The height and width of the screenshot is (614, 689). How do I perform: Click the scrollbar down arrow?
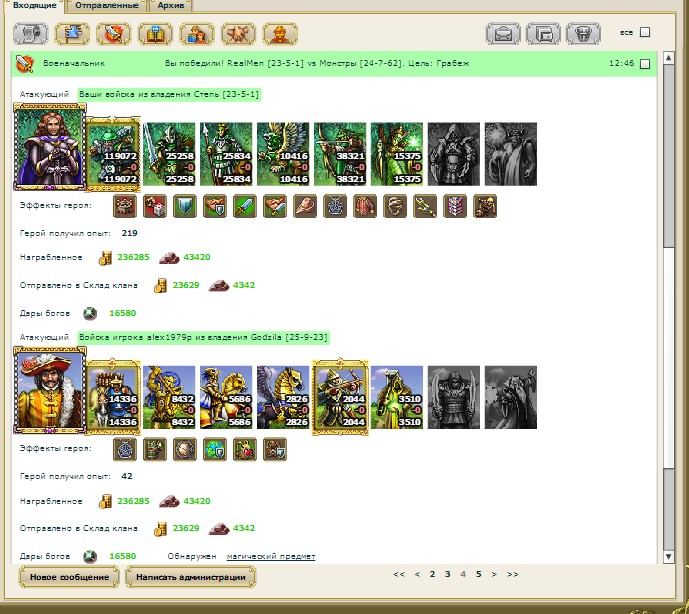coord(669,555)
